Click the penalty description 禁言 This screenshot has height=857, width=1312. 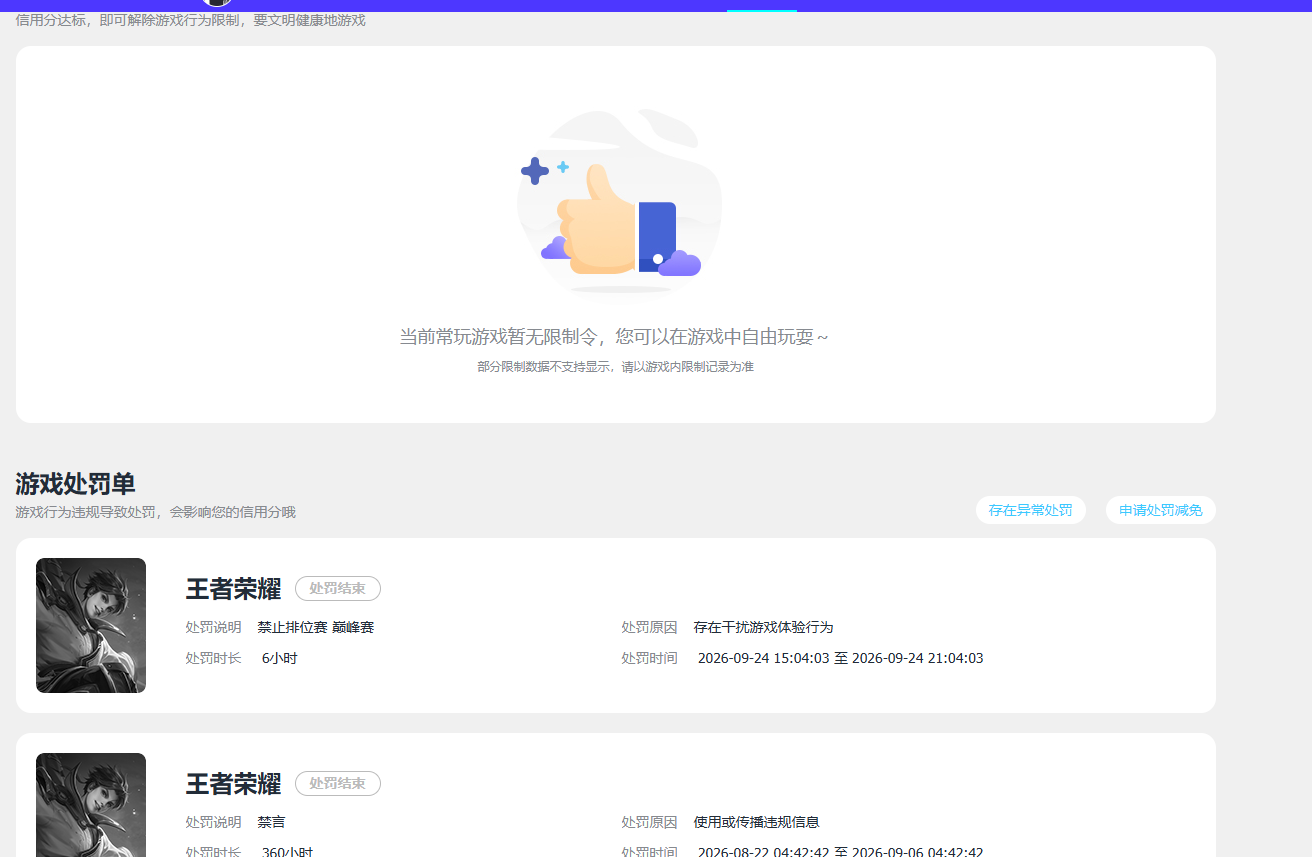click(271, 822)
